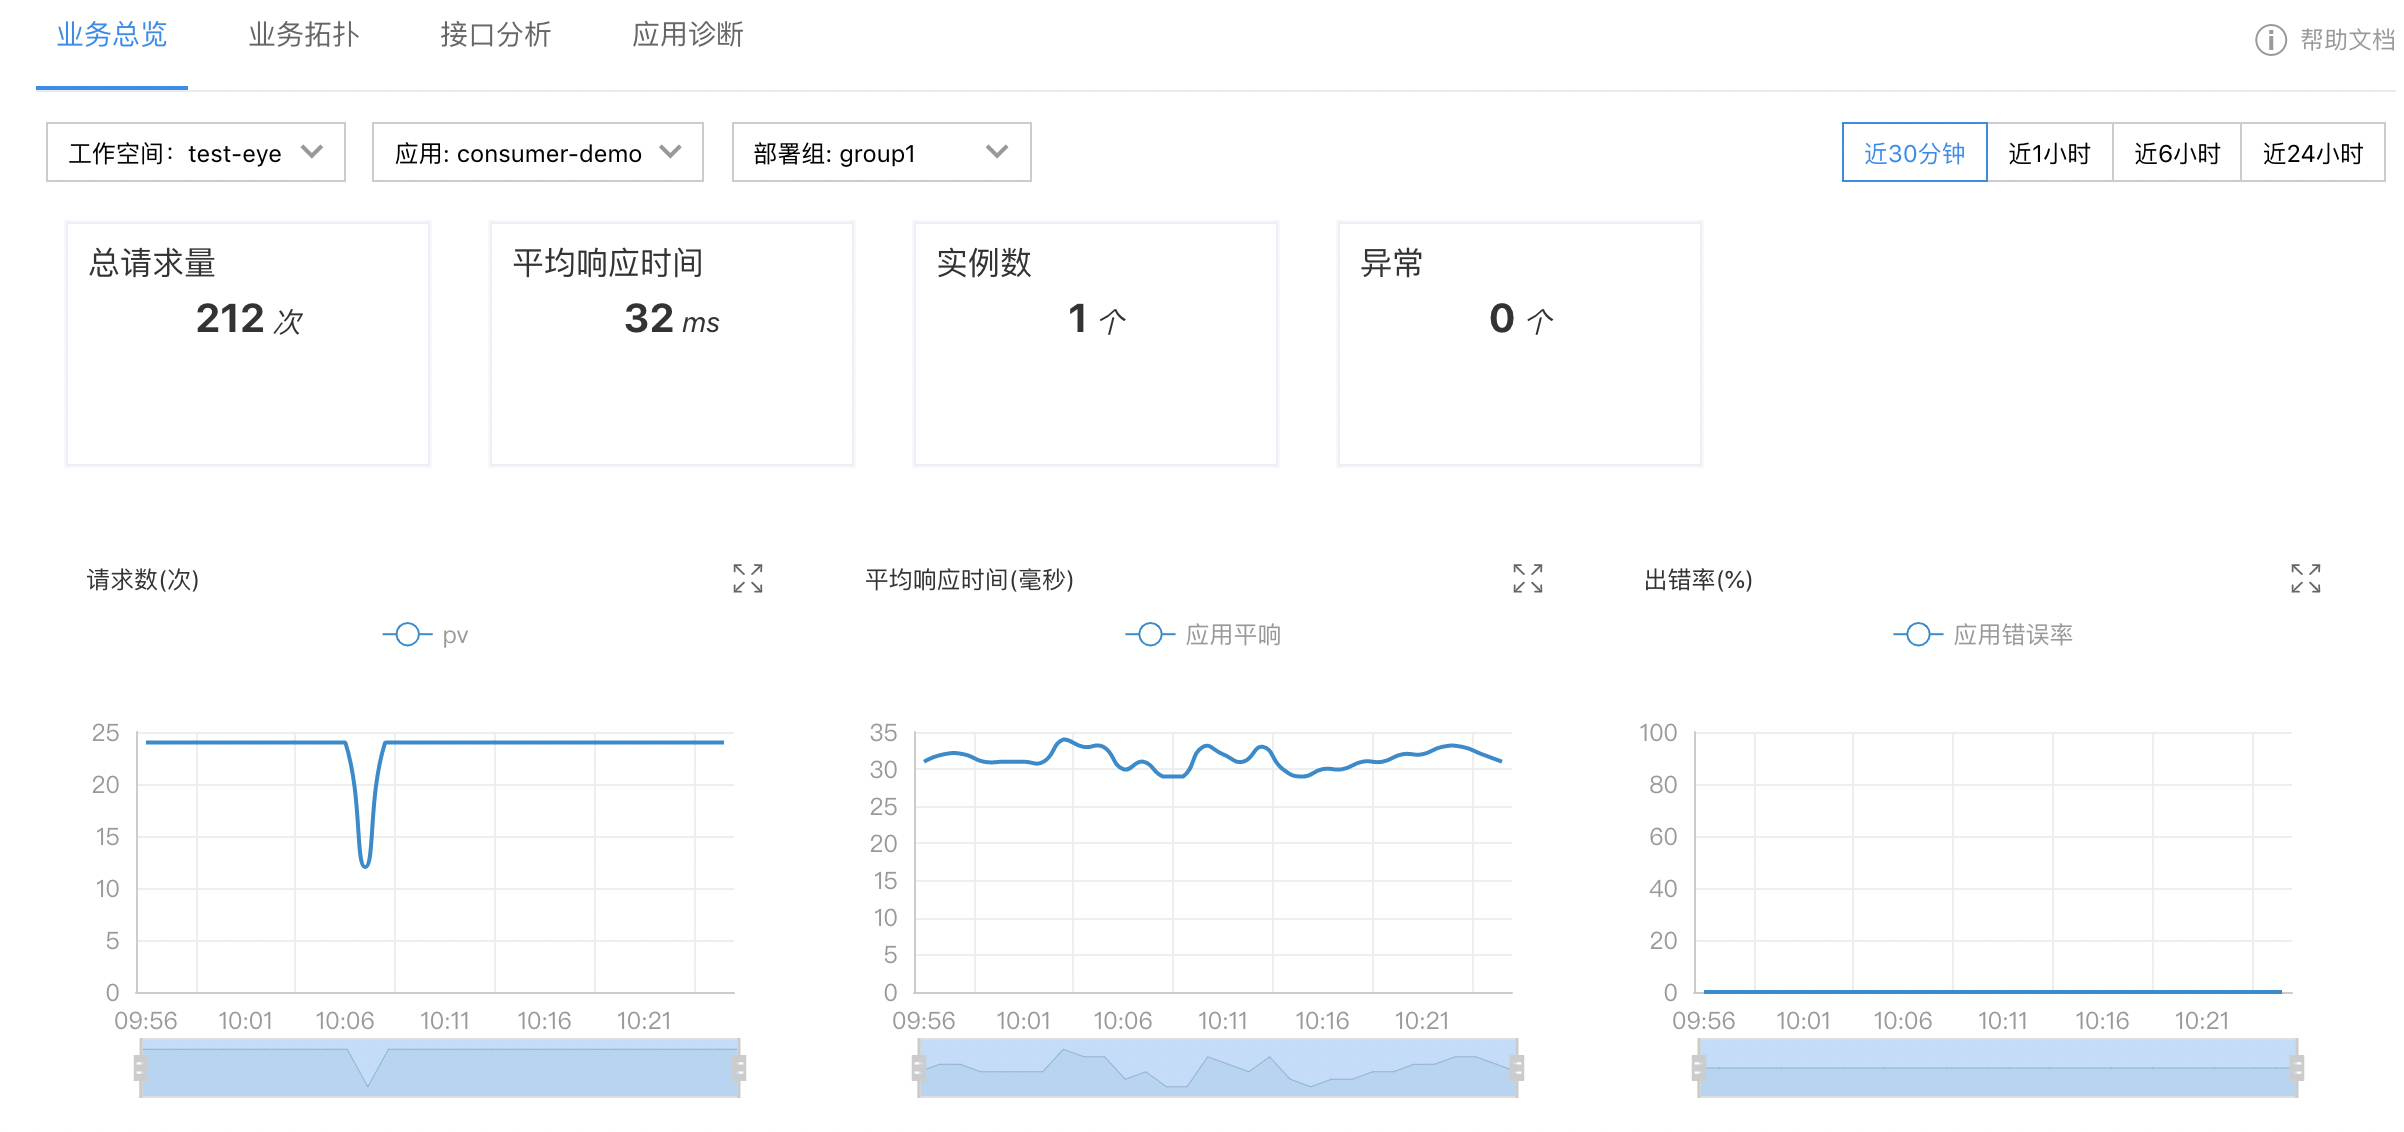Click the 异常 0 个 card
The height and width of the screenshot is (1132, 2404).
tap(1520, 344)
